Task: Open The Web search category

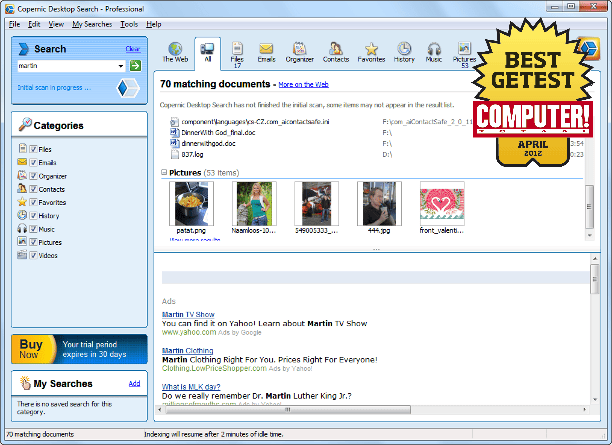Action: 175,53
